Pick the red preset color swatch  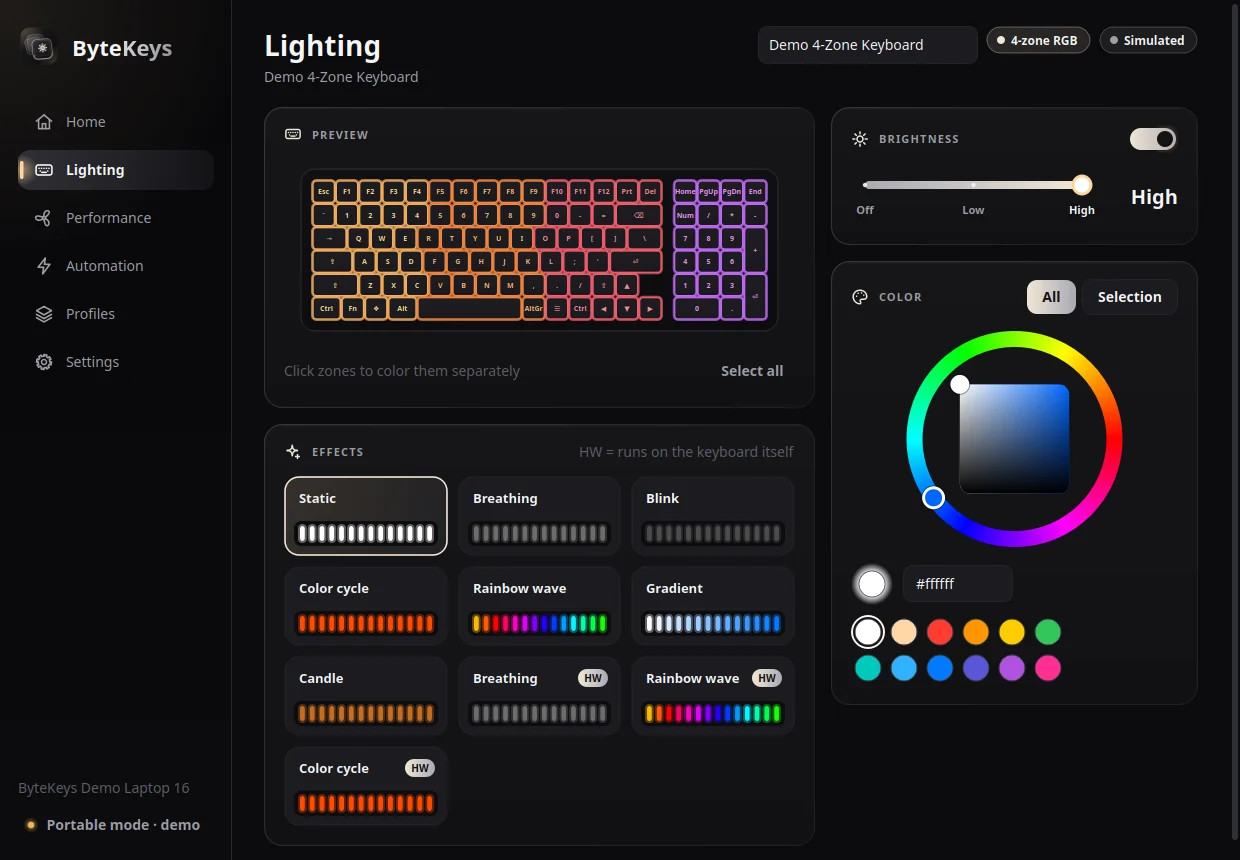click(940, 632)
